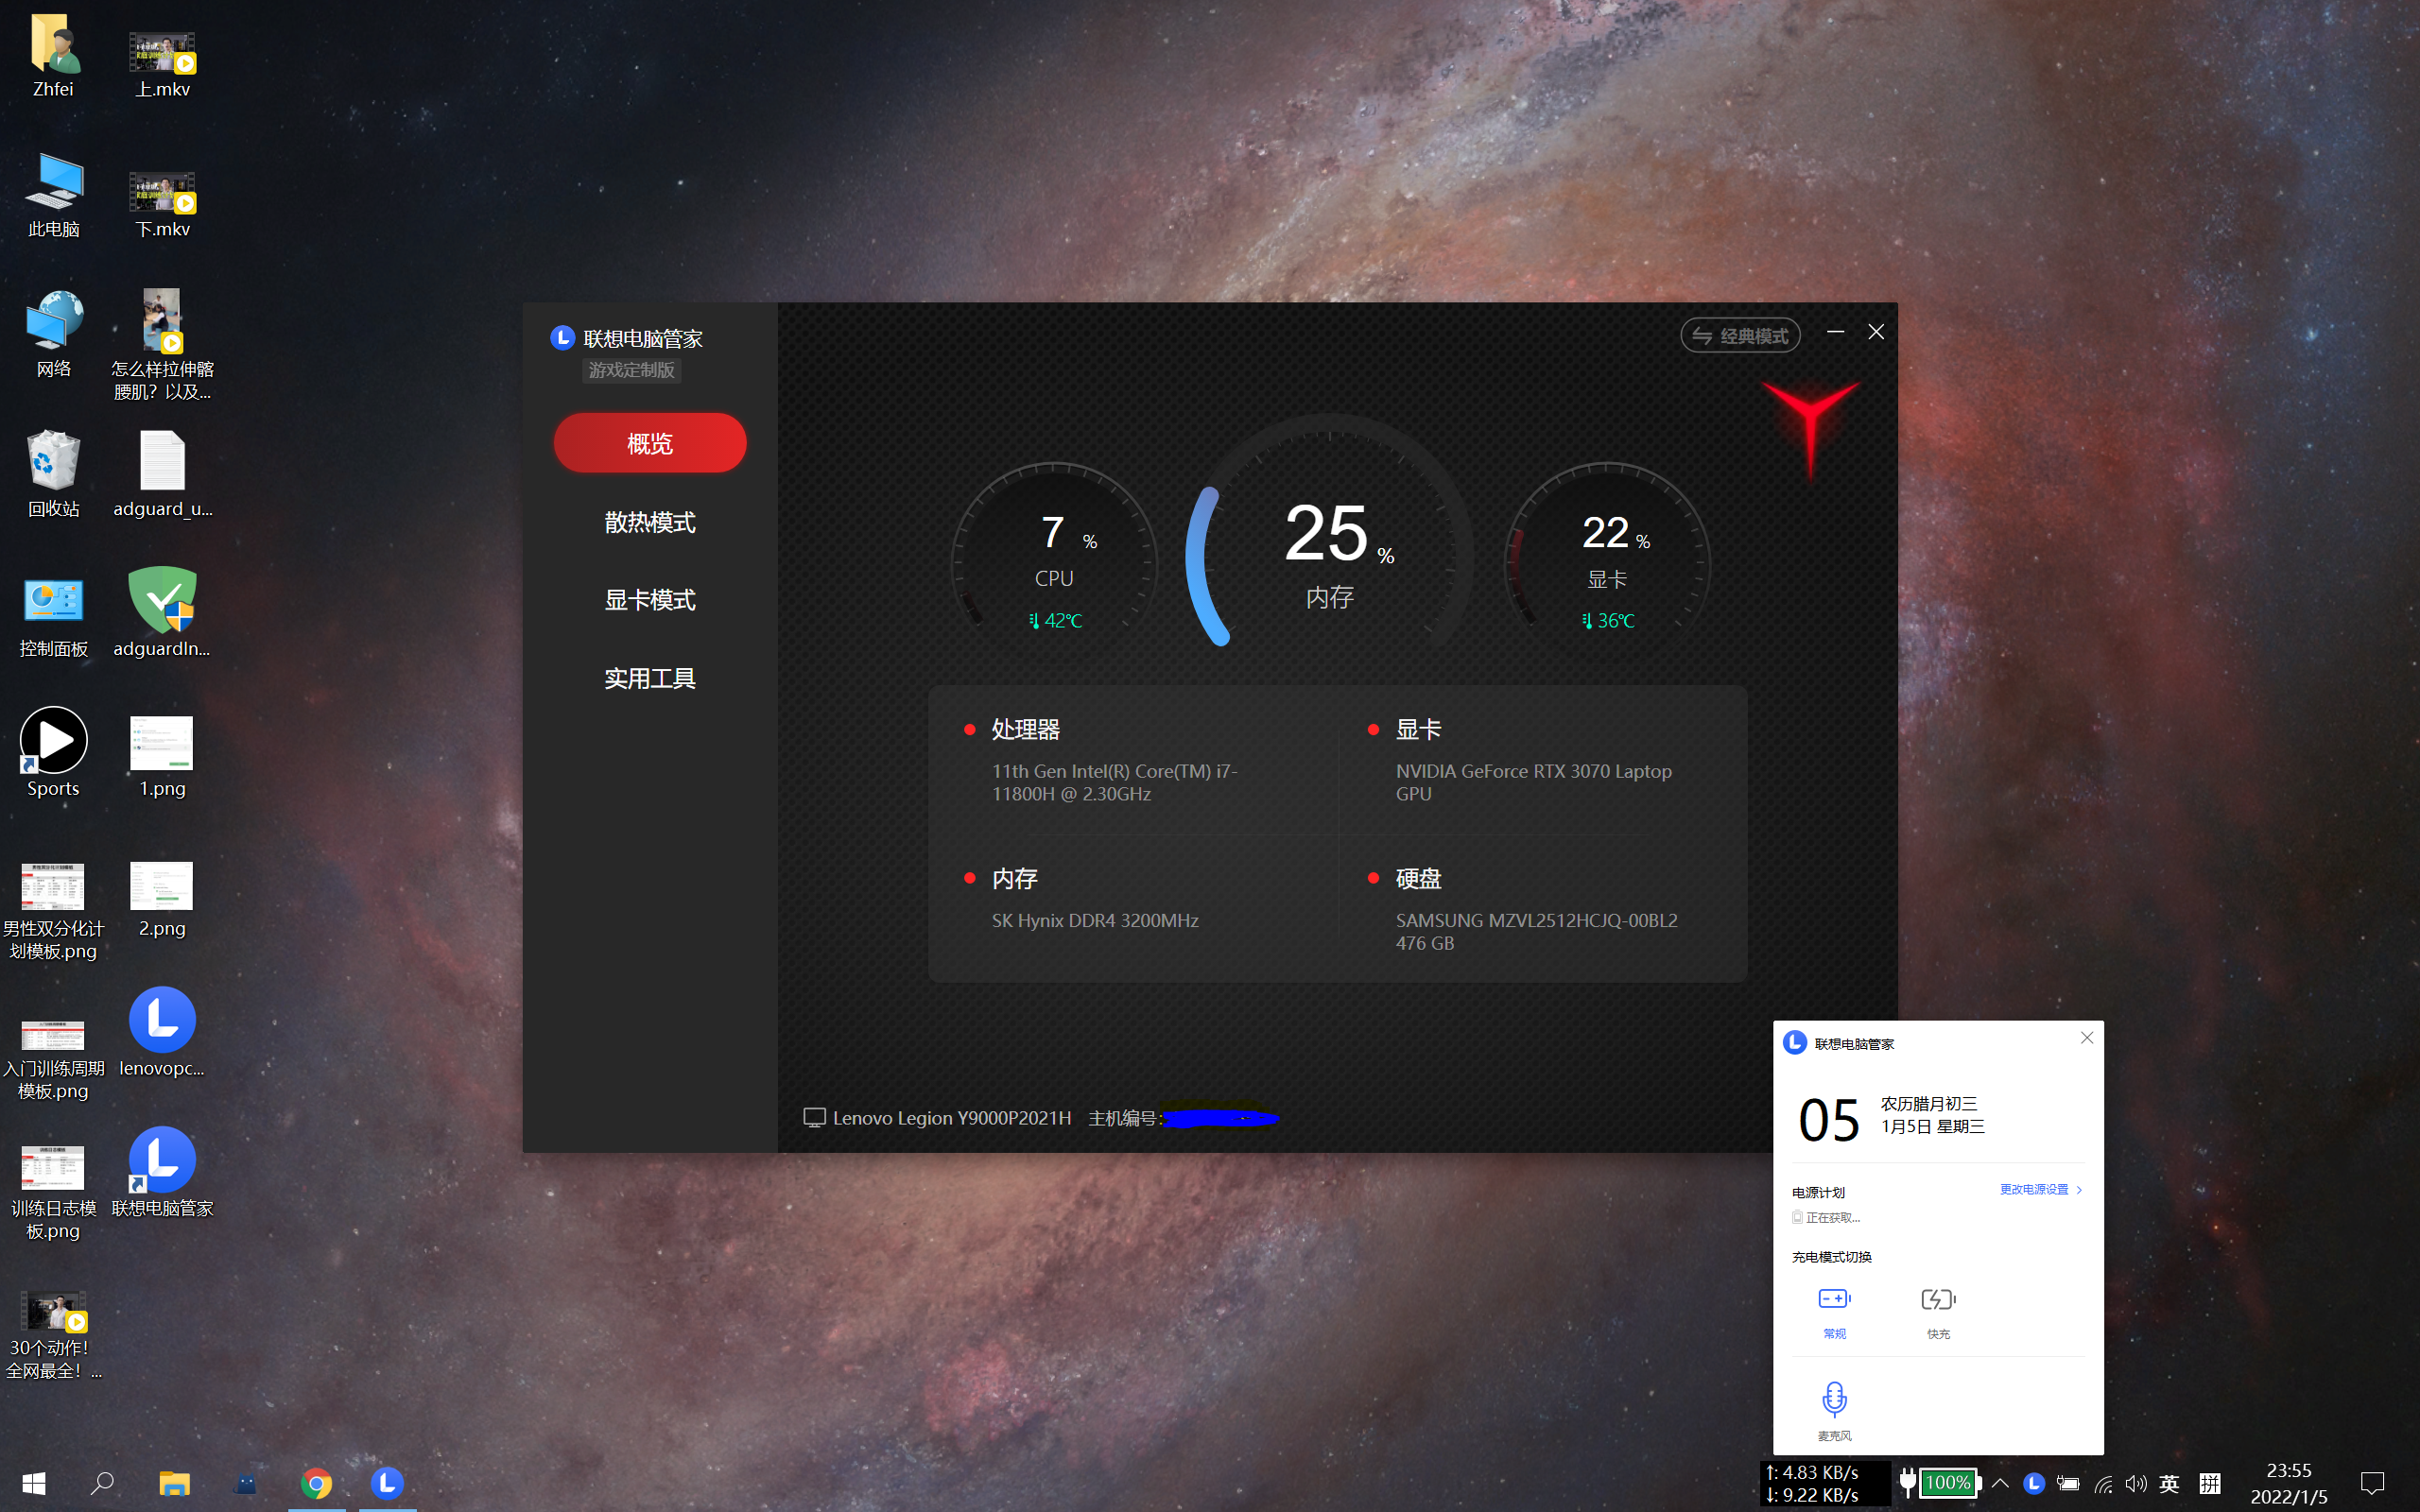
Task: Select 30个动作 video file
Action: pos(53,1335)
